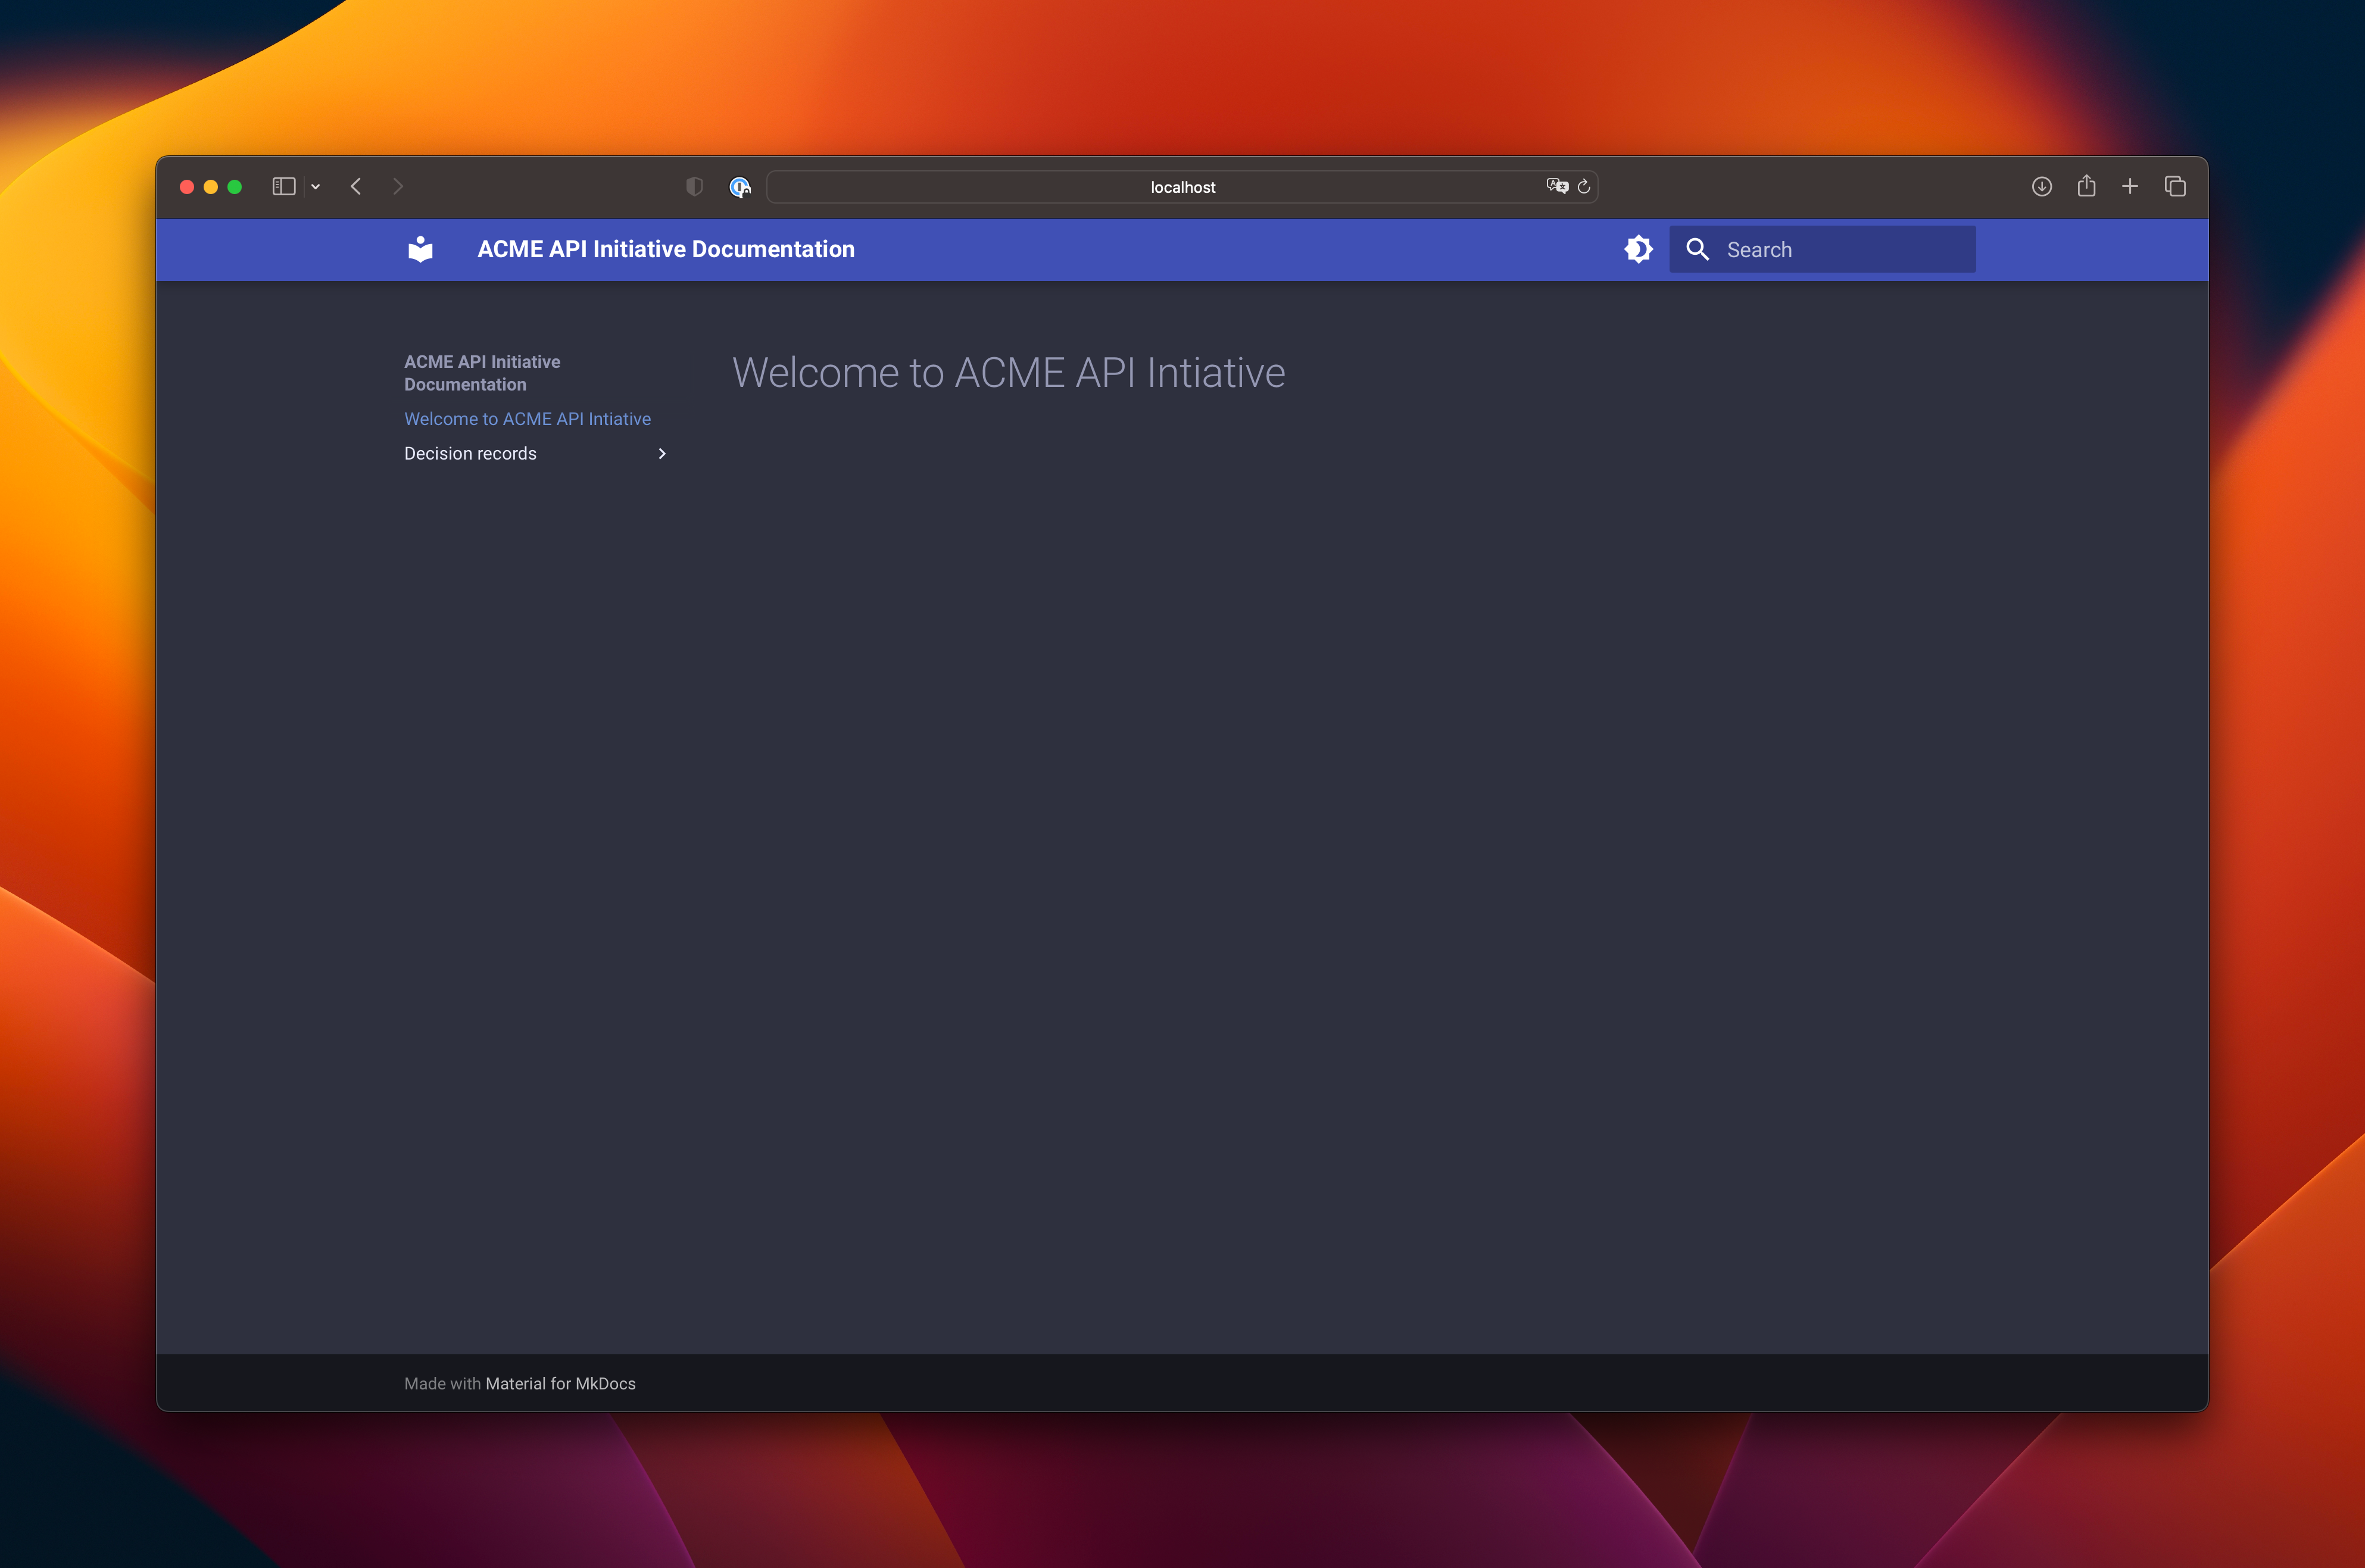Reload the page with the refresh icon
2365x1568 pixels.
(1584, 186)
